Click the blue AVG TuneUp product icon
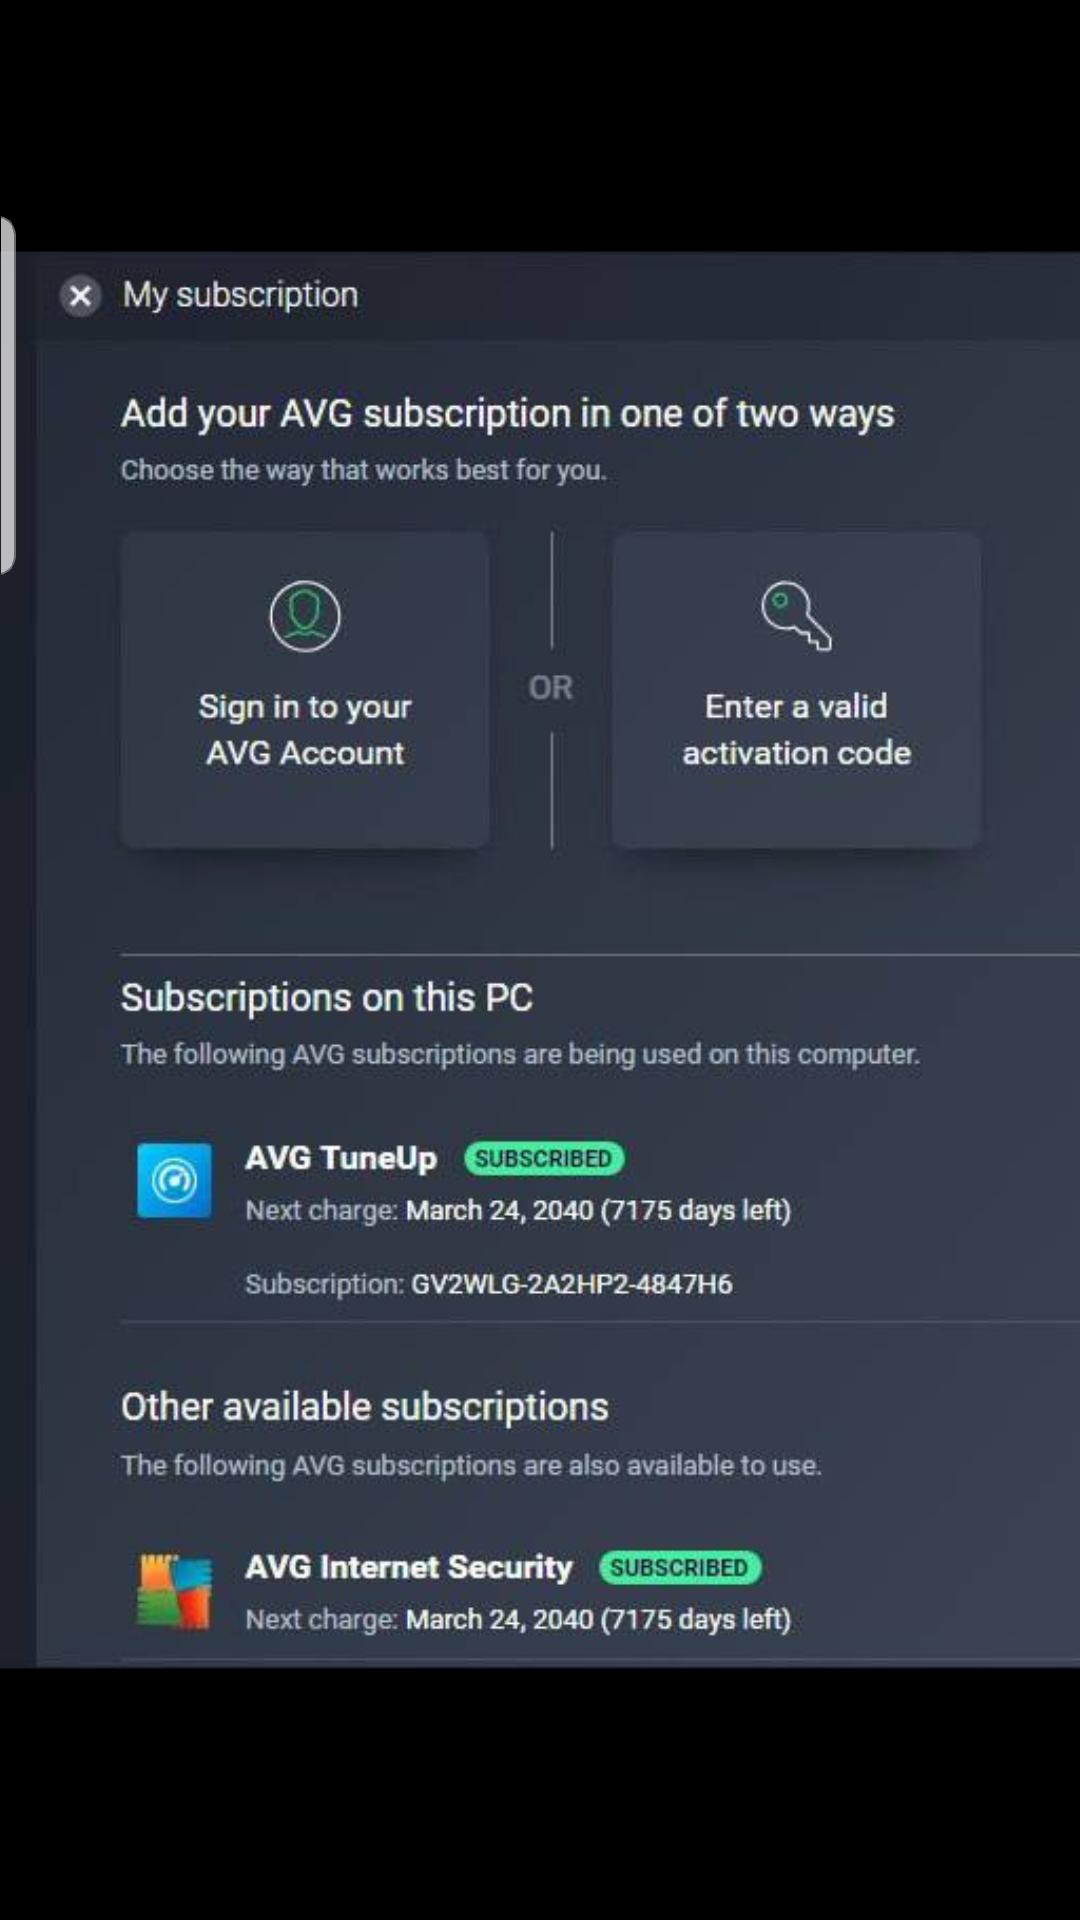Image resolution: width=1080 pixels, height=1920 pixels. tap(174, 1180)
